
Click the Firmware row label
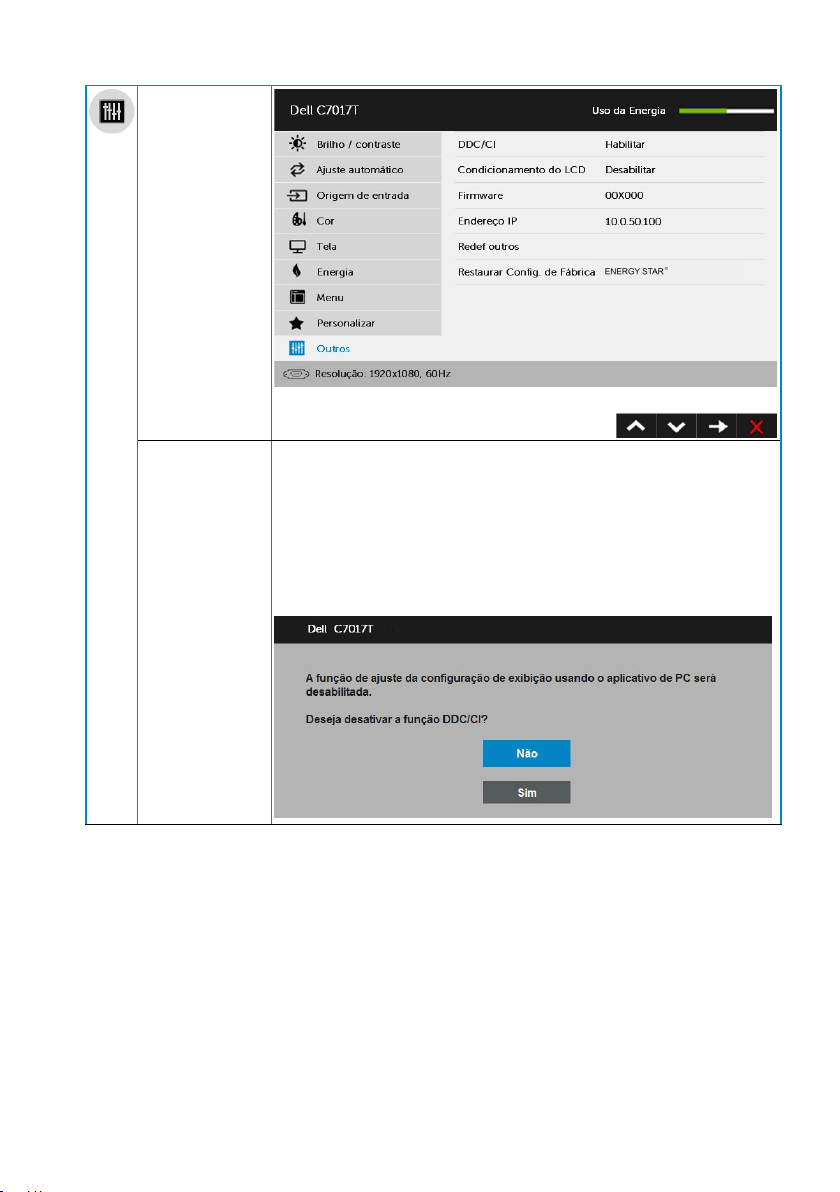[480, 195]
